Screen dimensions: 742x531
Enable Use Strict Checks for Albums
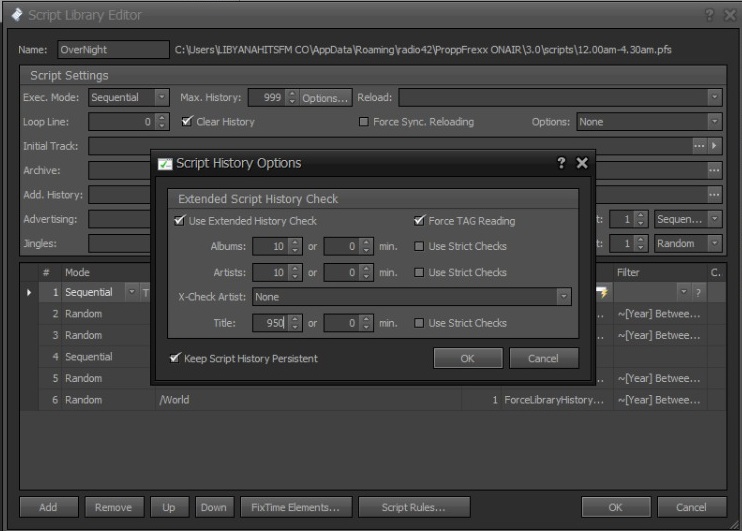pyautogui.click(x=419, y=246)
